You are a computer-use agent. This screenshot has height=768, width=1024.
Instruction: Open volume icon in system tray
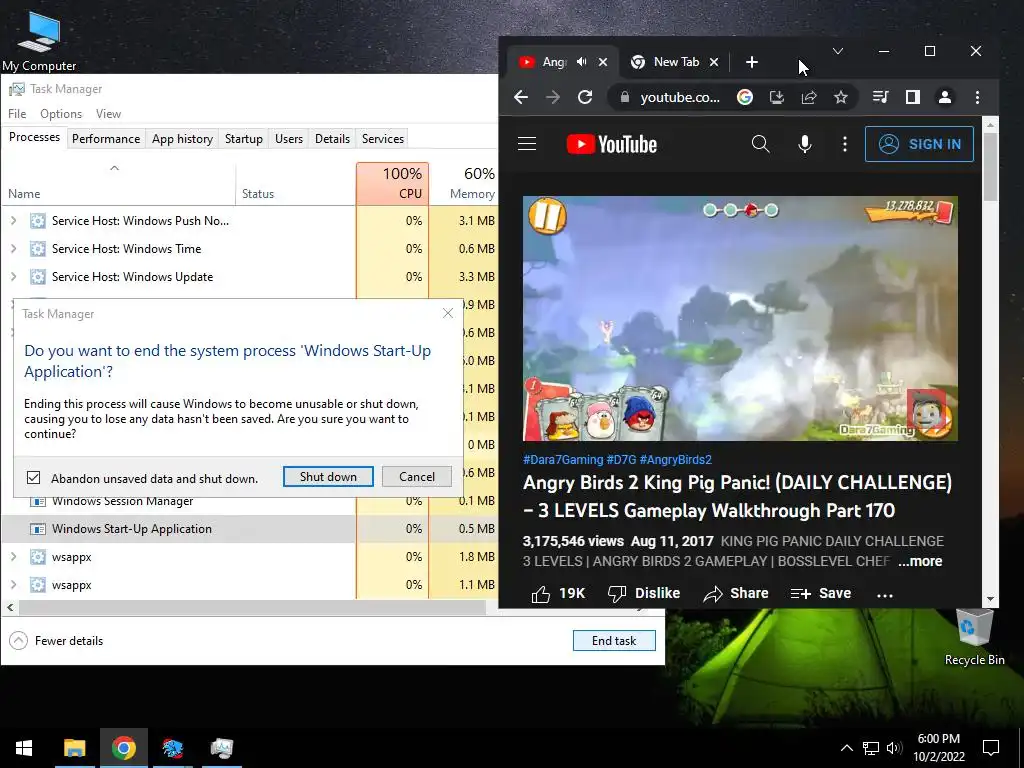coord(894,748)
